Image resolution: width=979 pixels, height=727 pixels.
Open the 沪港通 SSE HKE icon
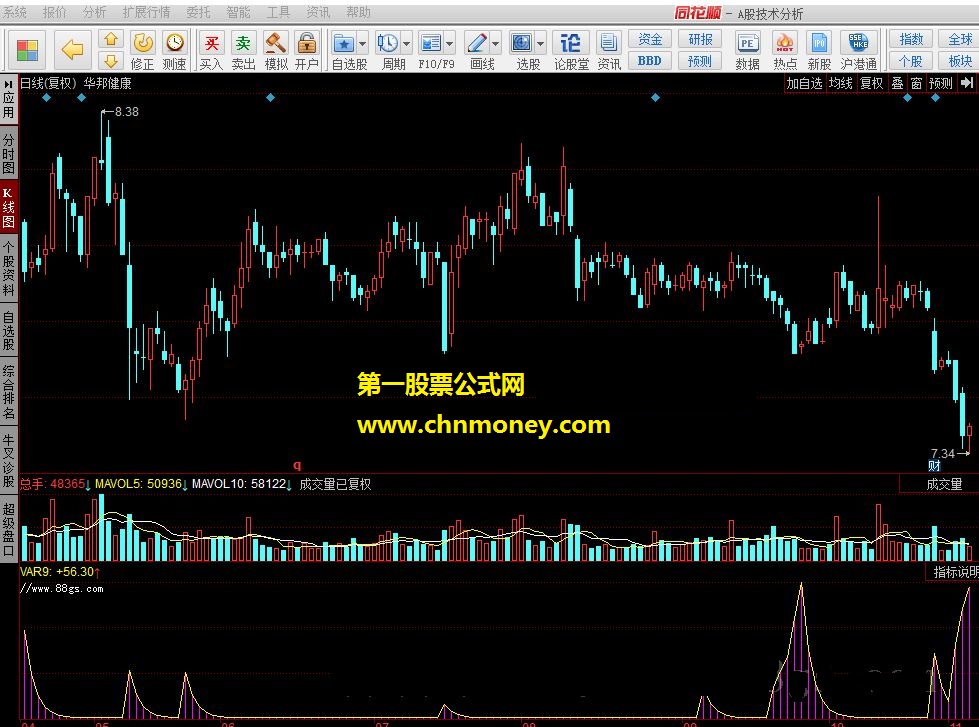point(858,51)
